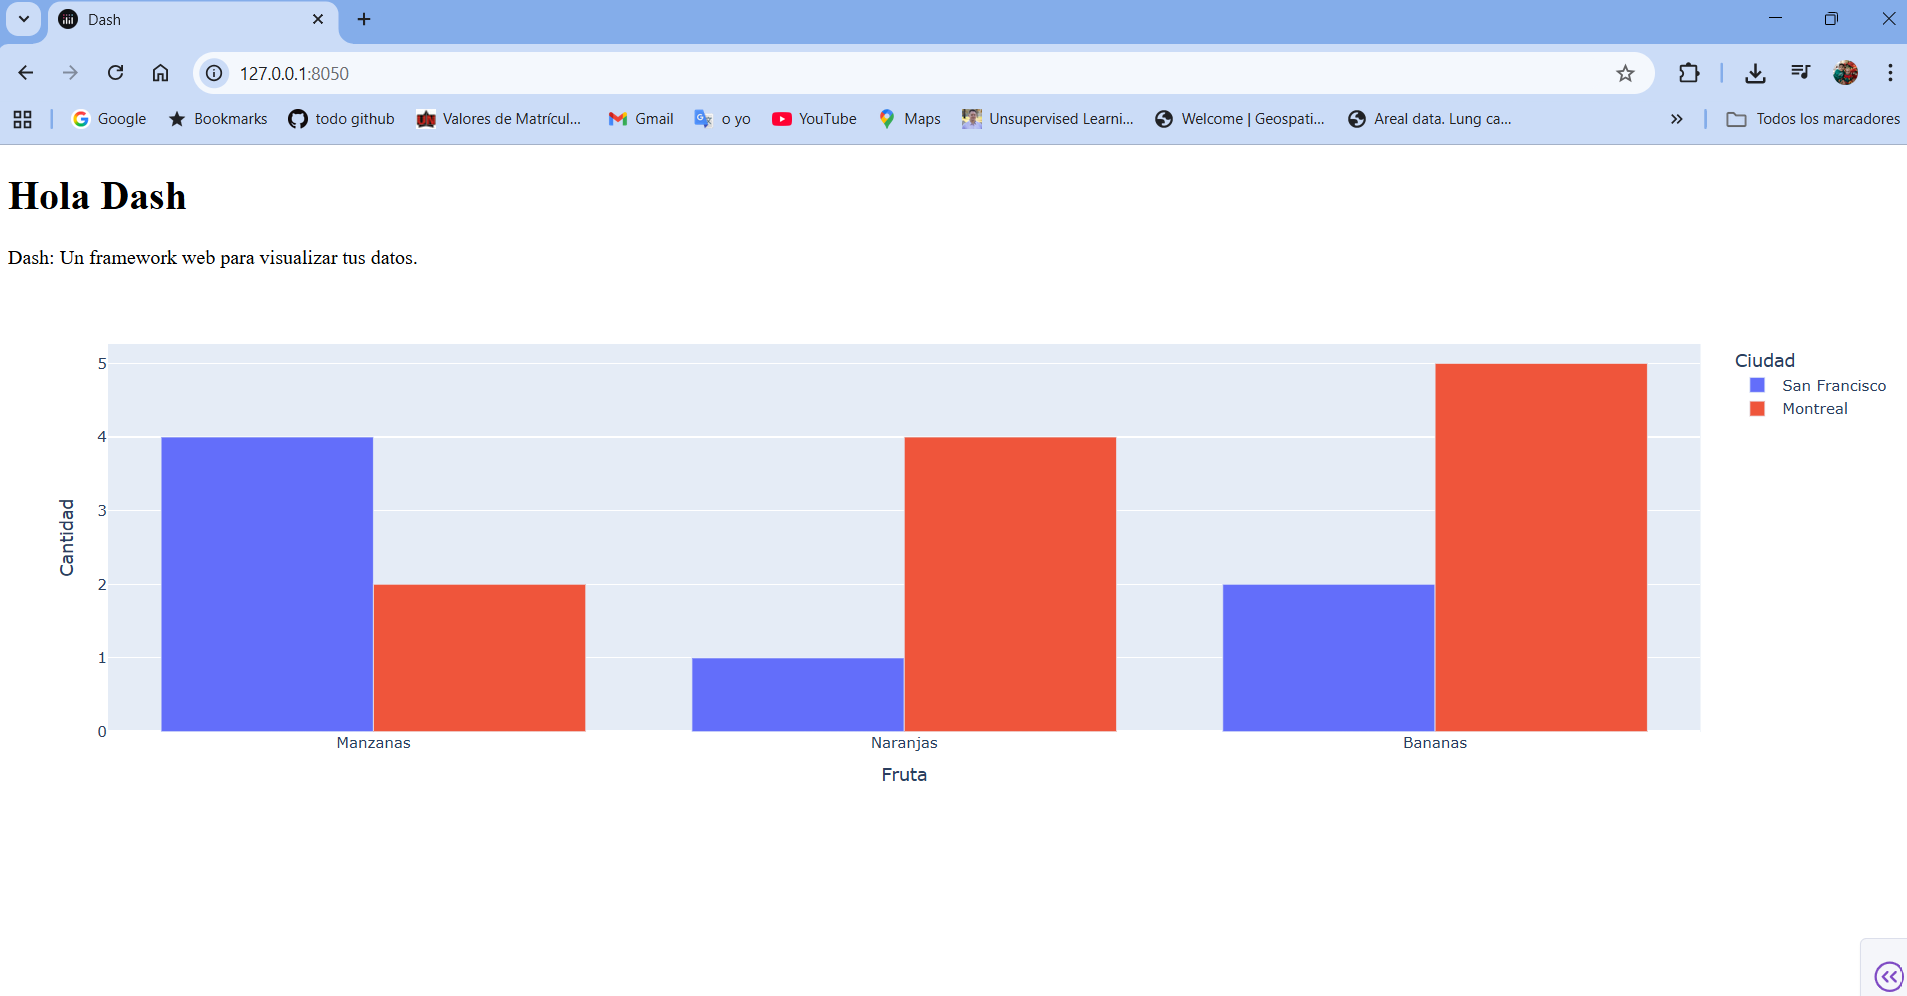The height and width of the screenshot is (996, 1907).
Task: Bookmark this page with the star icon
Action: (1625, 73)
